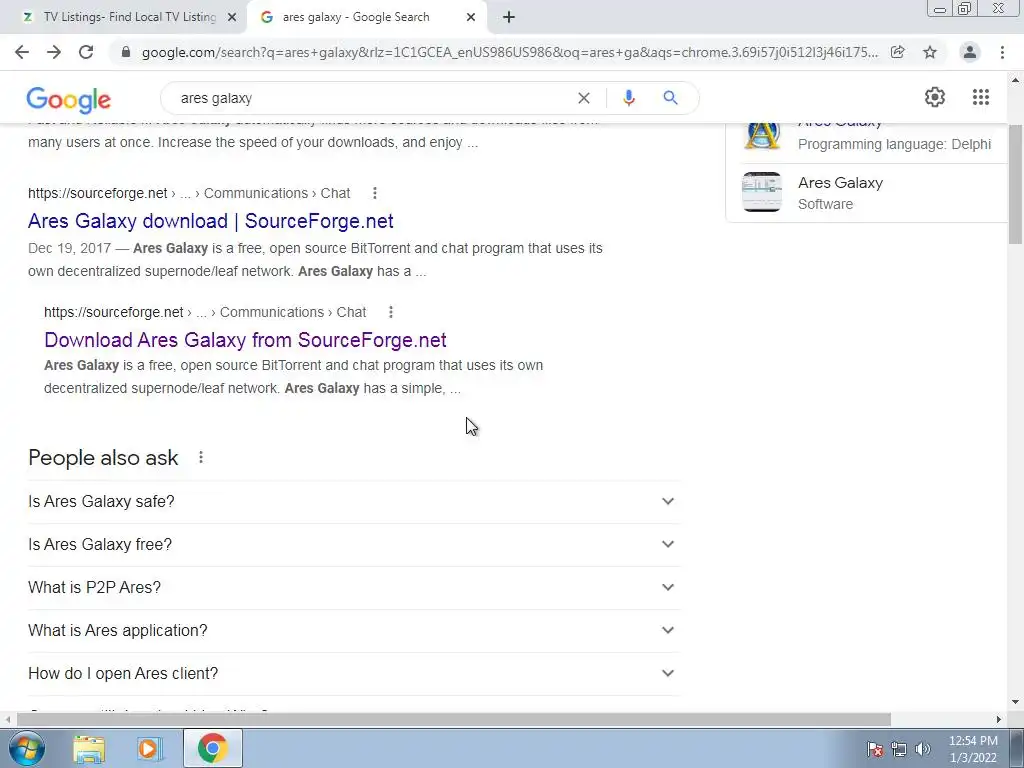Open the Windows Start menu
1024x768 pixels.
pos(27,748)
